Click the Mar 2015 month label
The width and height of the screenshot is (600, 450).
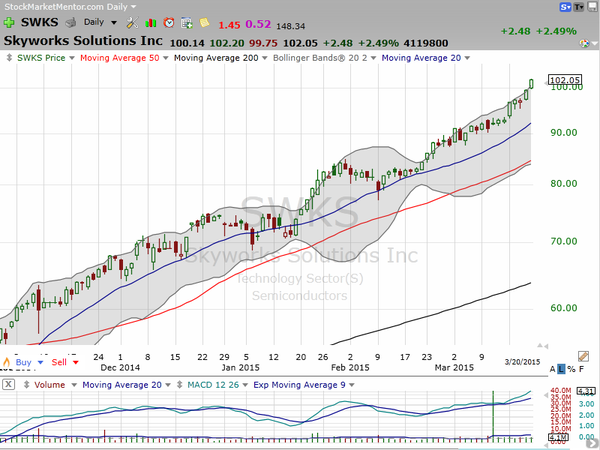[x=454, y=367]
